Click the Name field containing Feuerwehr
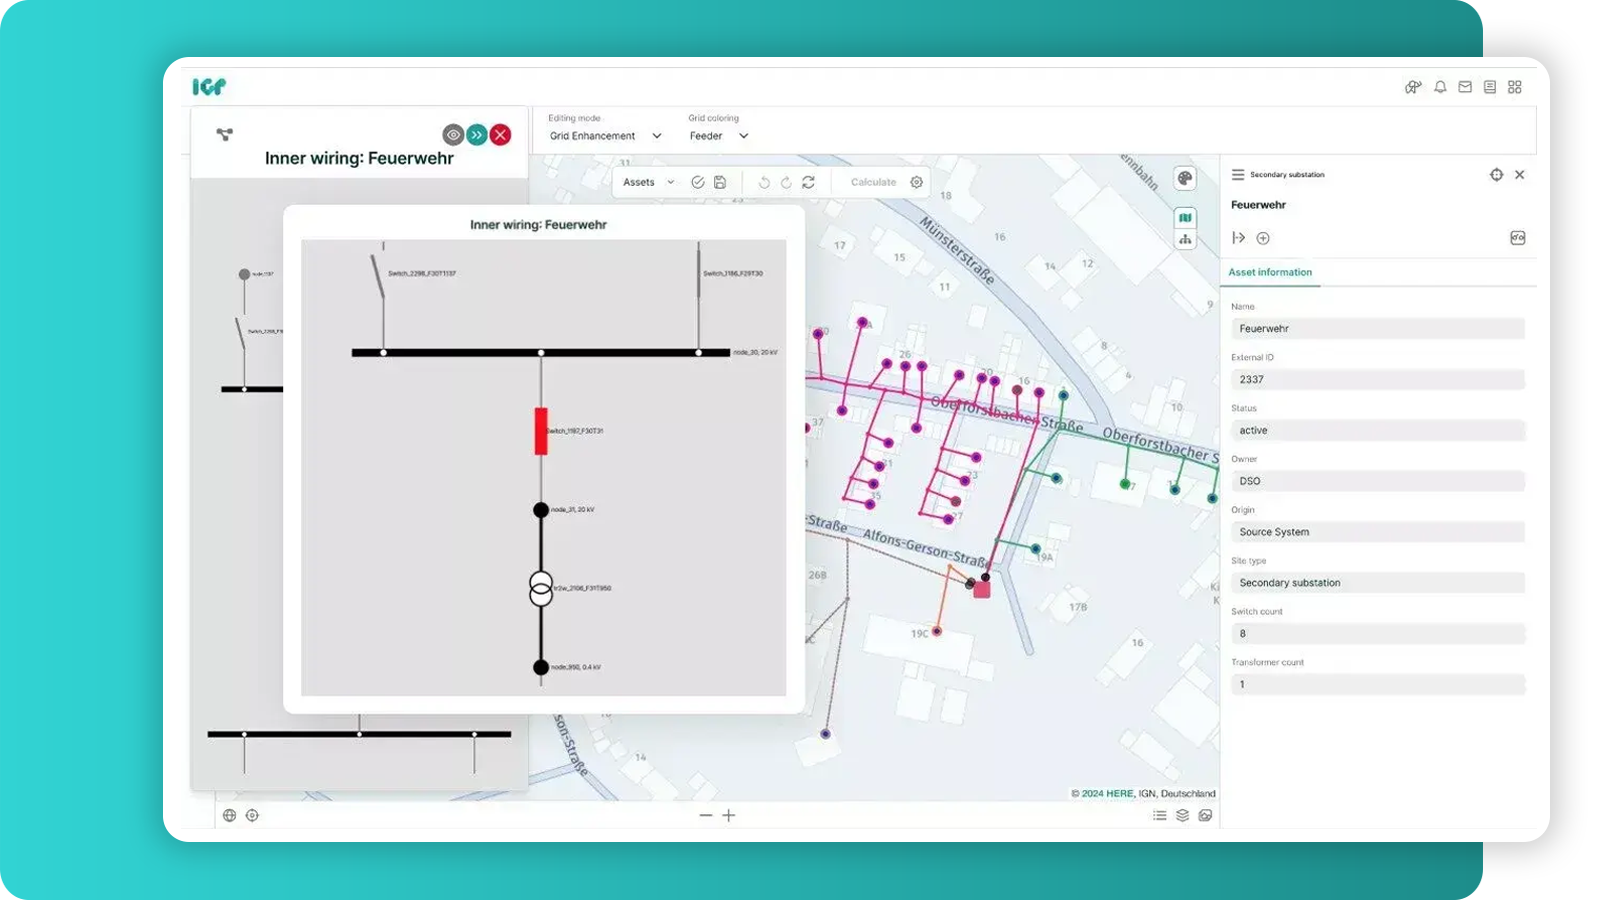The height and width of the screenshot is (900, 1600). 1378,328
